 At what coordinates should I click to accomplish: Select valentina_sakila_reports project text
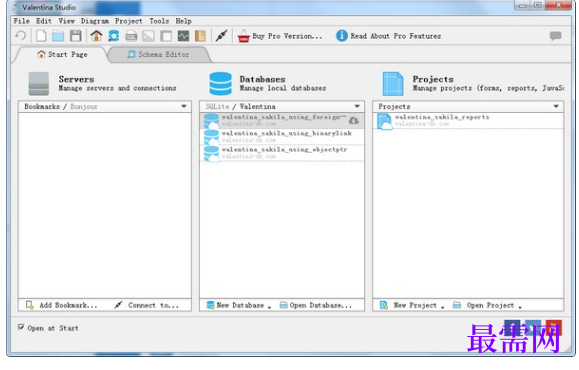click(442, 117)
